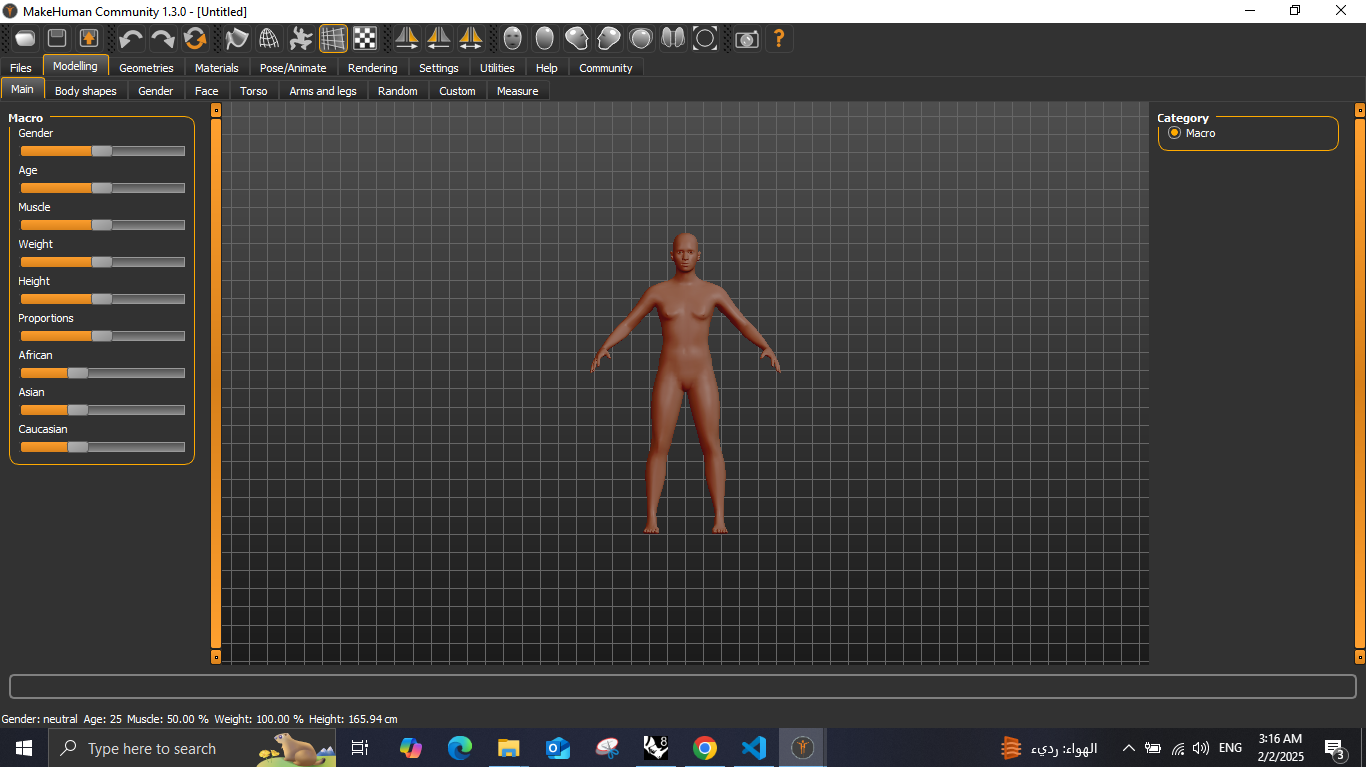This screenshot has height=767, width=1366.
Task: Switch to the Torso sub-tab
Action: point(254,91)
